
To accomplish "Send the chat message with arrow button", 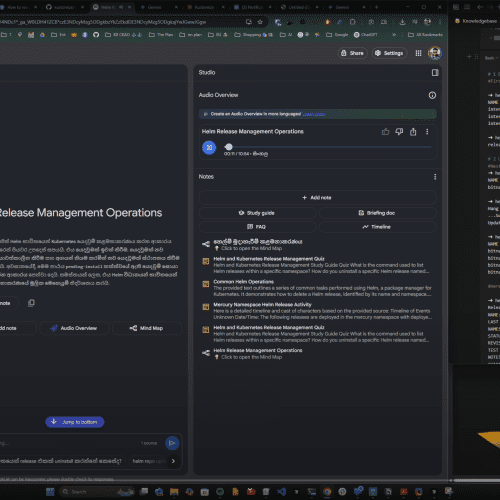I will (172, 443).
